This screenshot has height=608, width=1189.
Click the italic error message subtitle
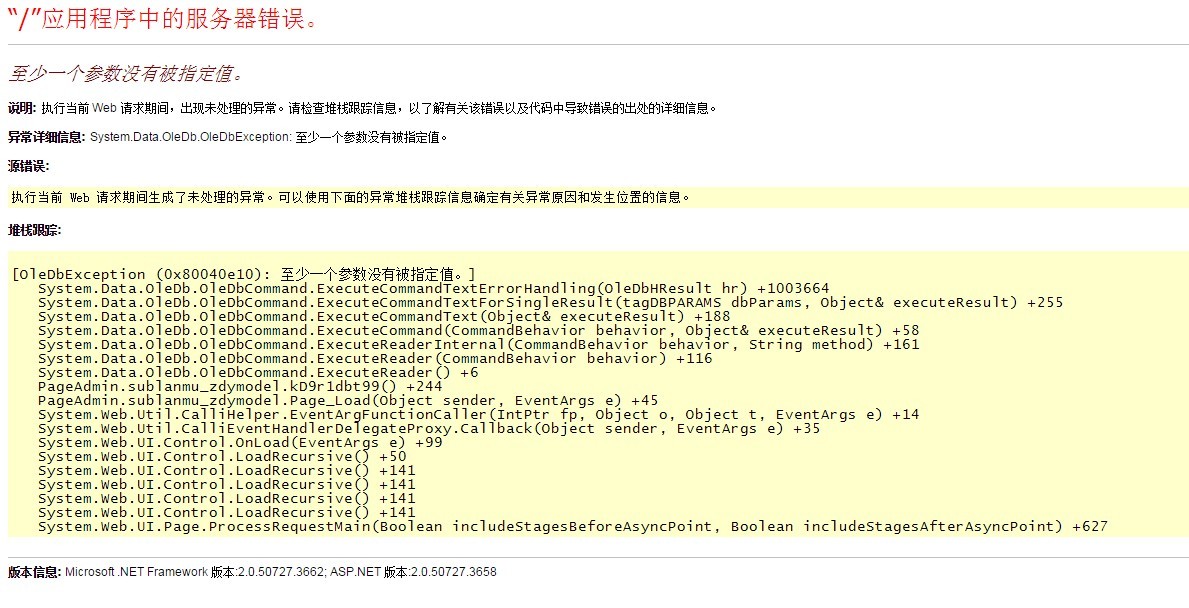point(125,74)
